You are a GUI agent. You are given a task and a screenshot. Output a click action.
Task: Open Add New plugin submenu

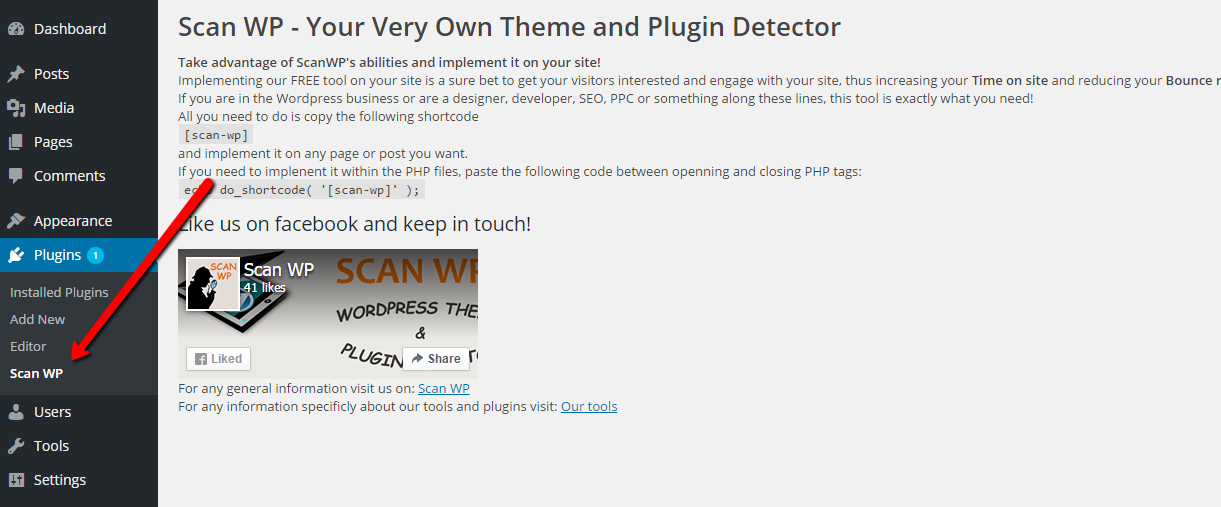pos(38,320)
